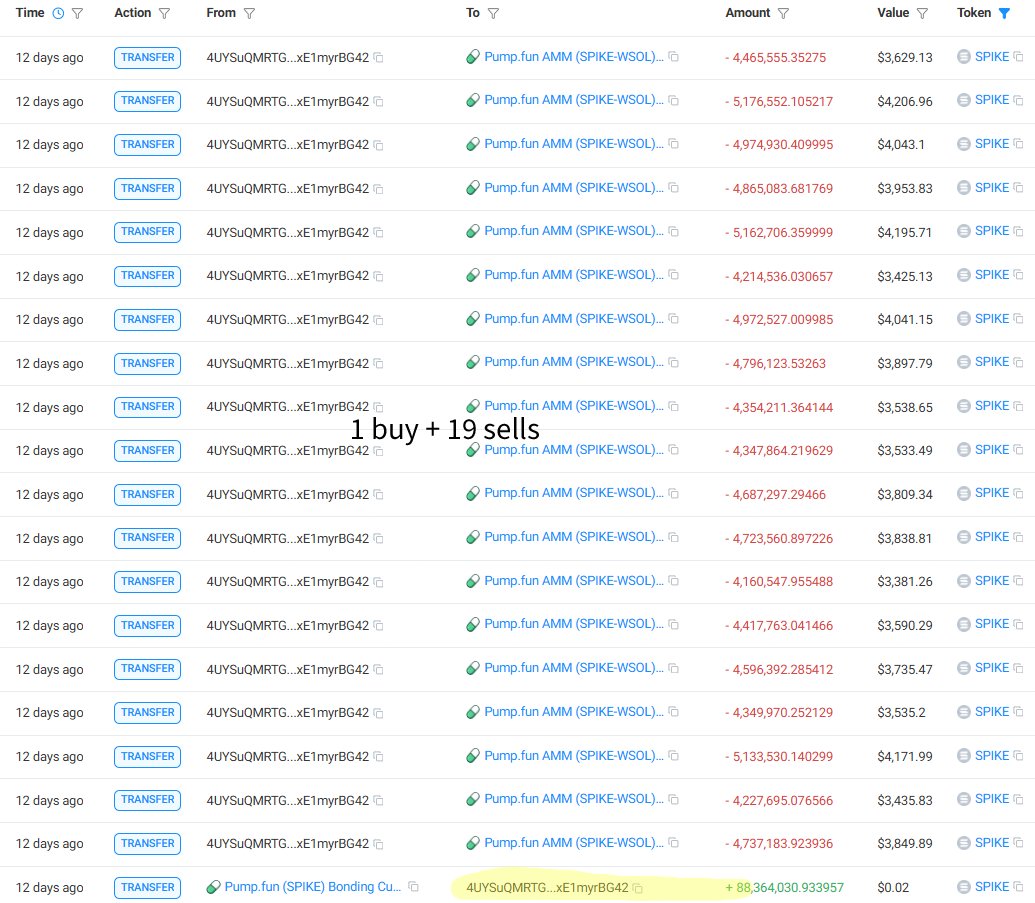Copy To address in the $3,838.81 row

(x=673, y=537)
